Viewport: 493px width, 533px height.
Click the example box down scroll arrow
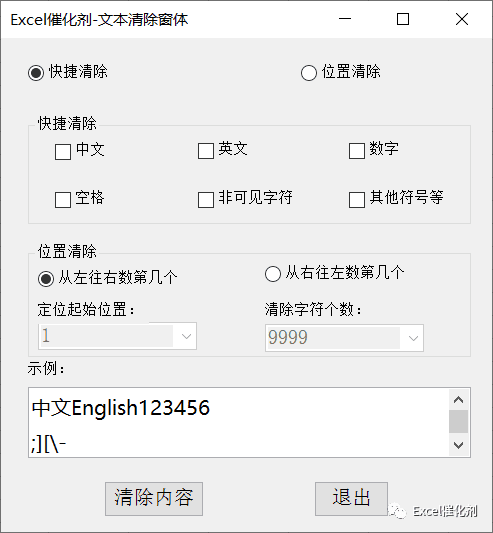pyautogui.click(x=459, y=445)
